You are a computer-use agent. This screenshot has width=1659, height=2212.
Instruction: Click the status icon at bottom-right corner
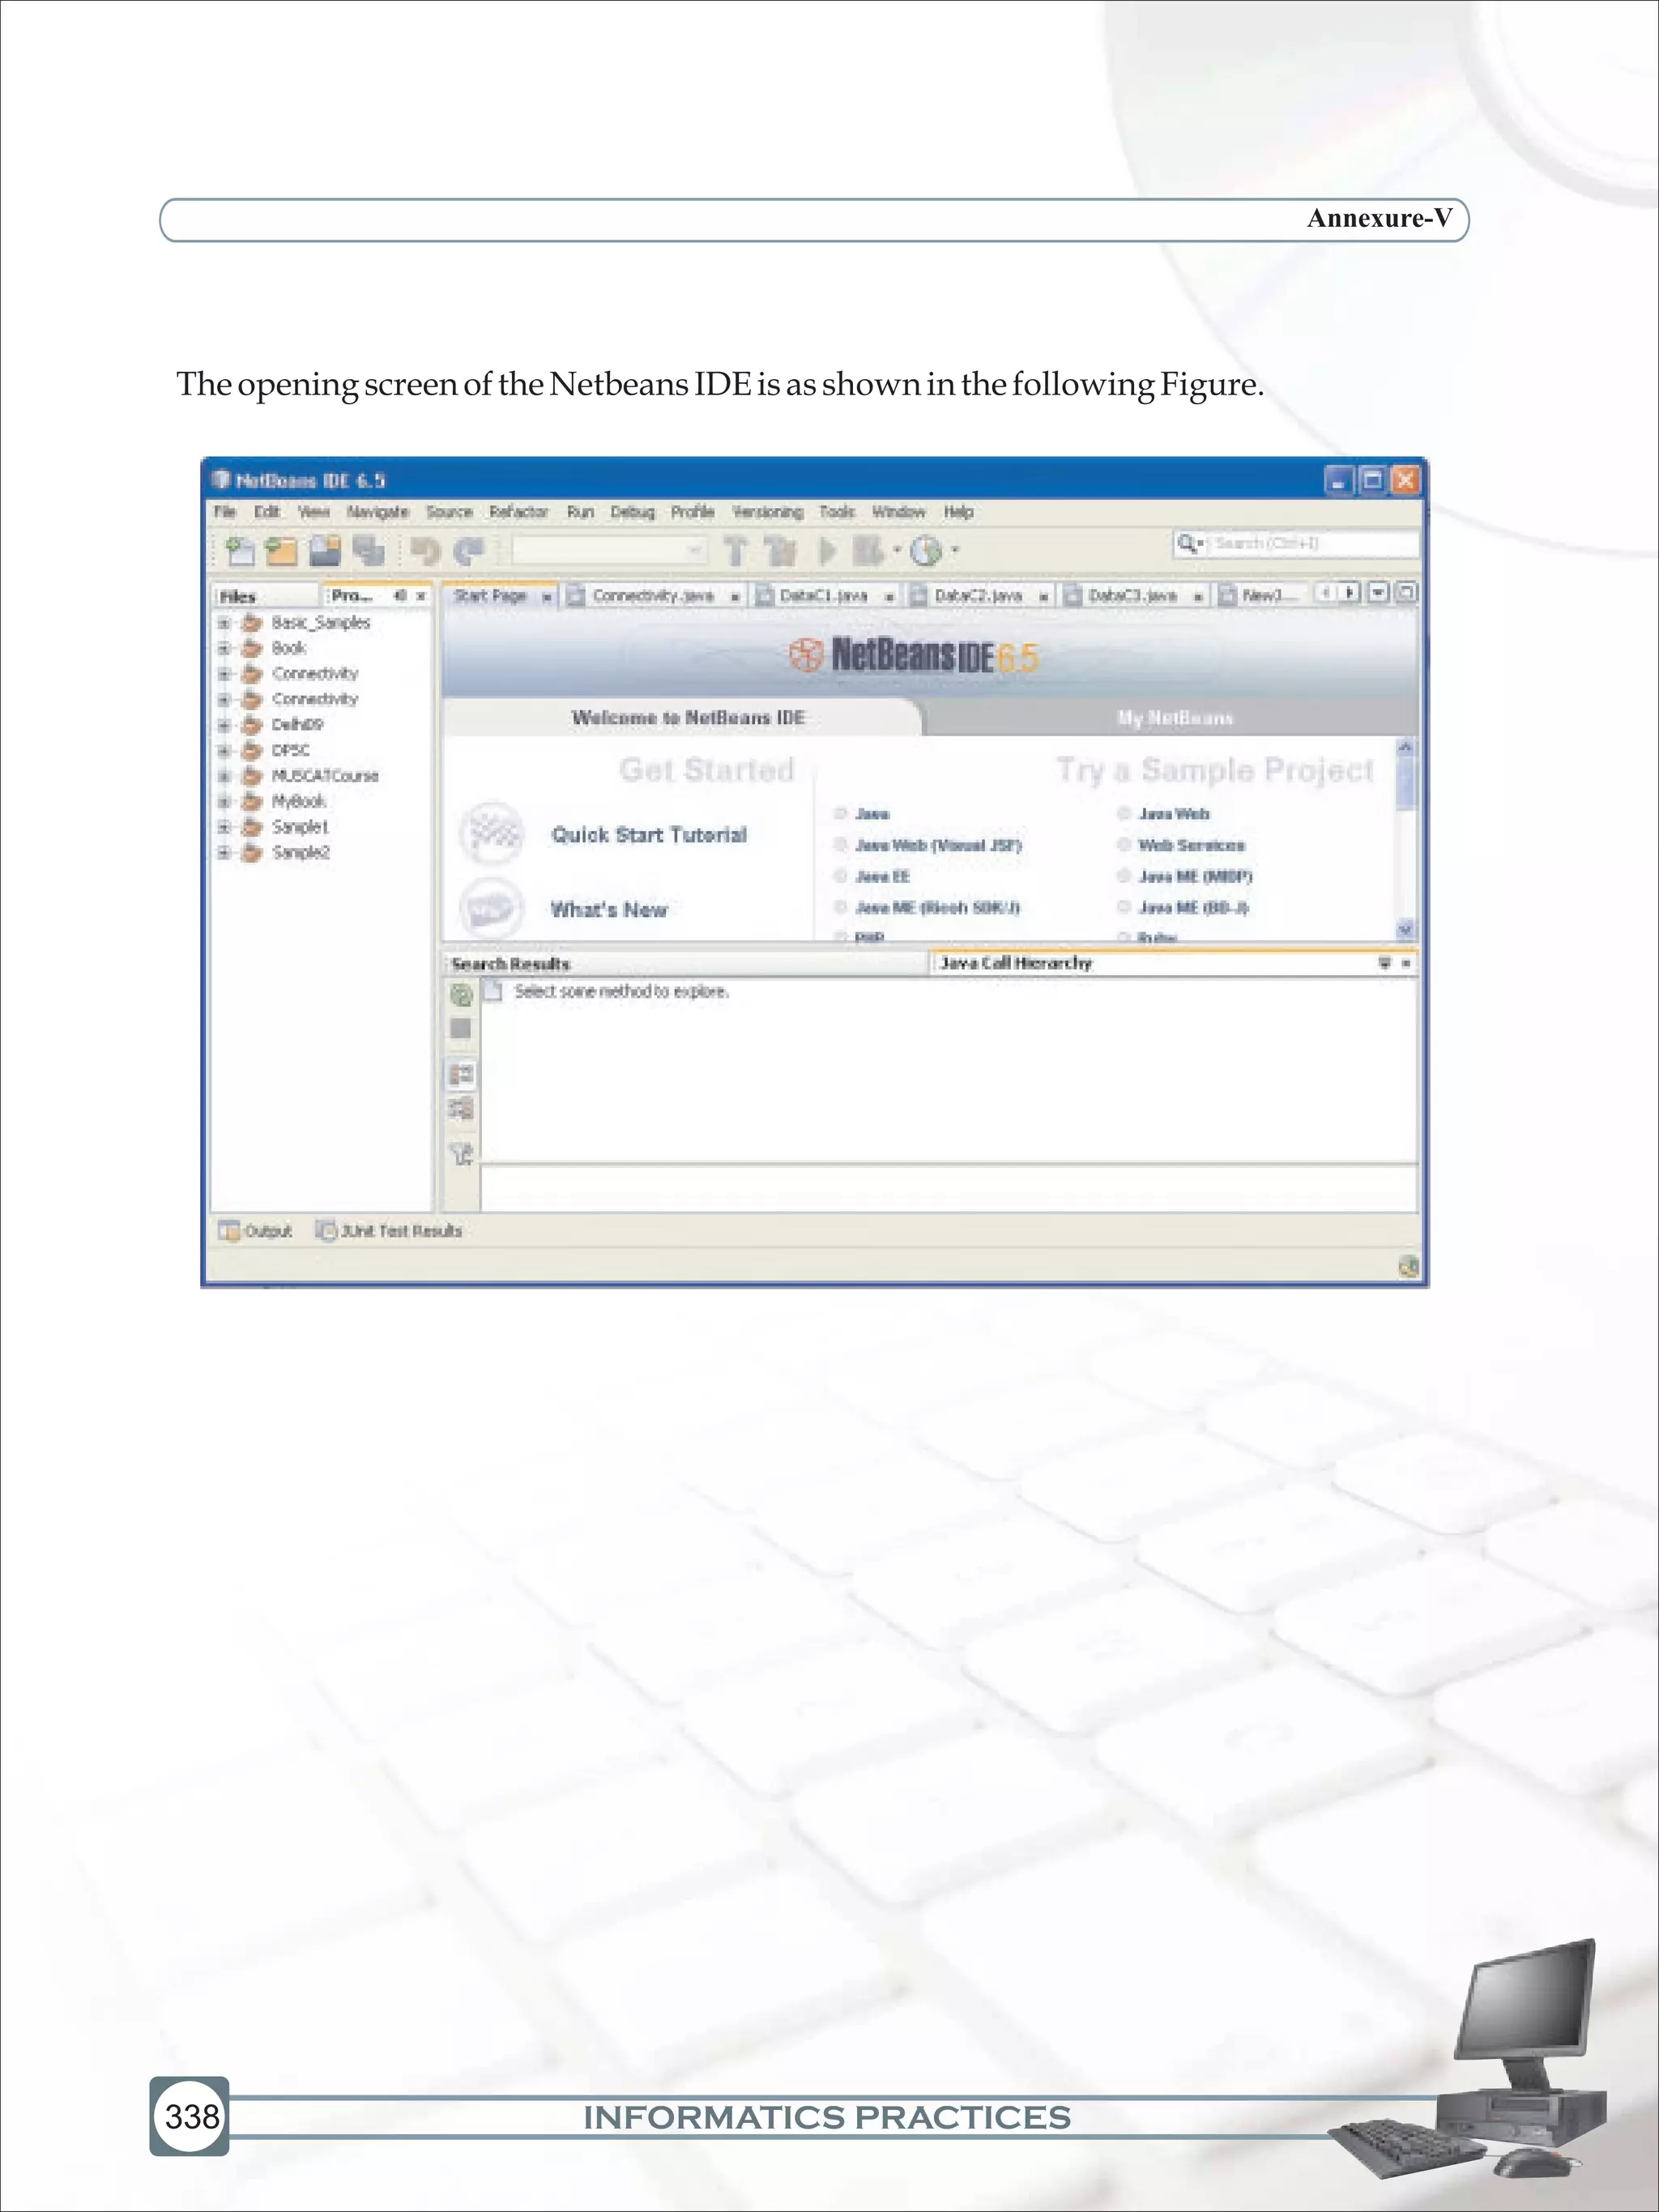tap(1408, 1267)
